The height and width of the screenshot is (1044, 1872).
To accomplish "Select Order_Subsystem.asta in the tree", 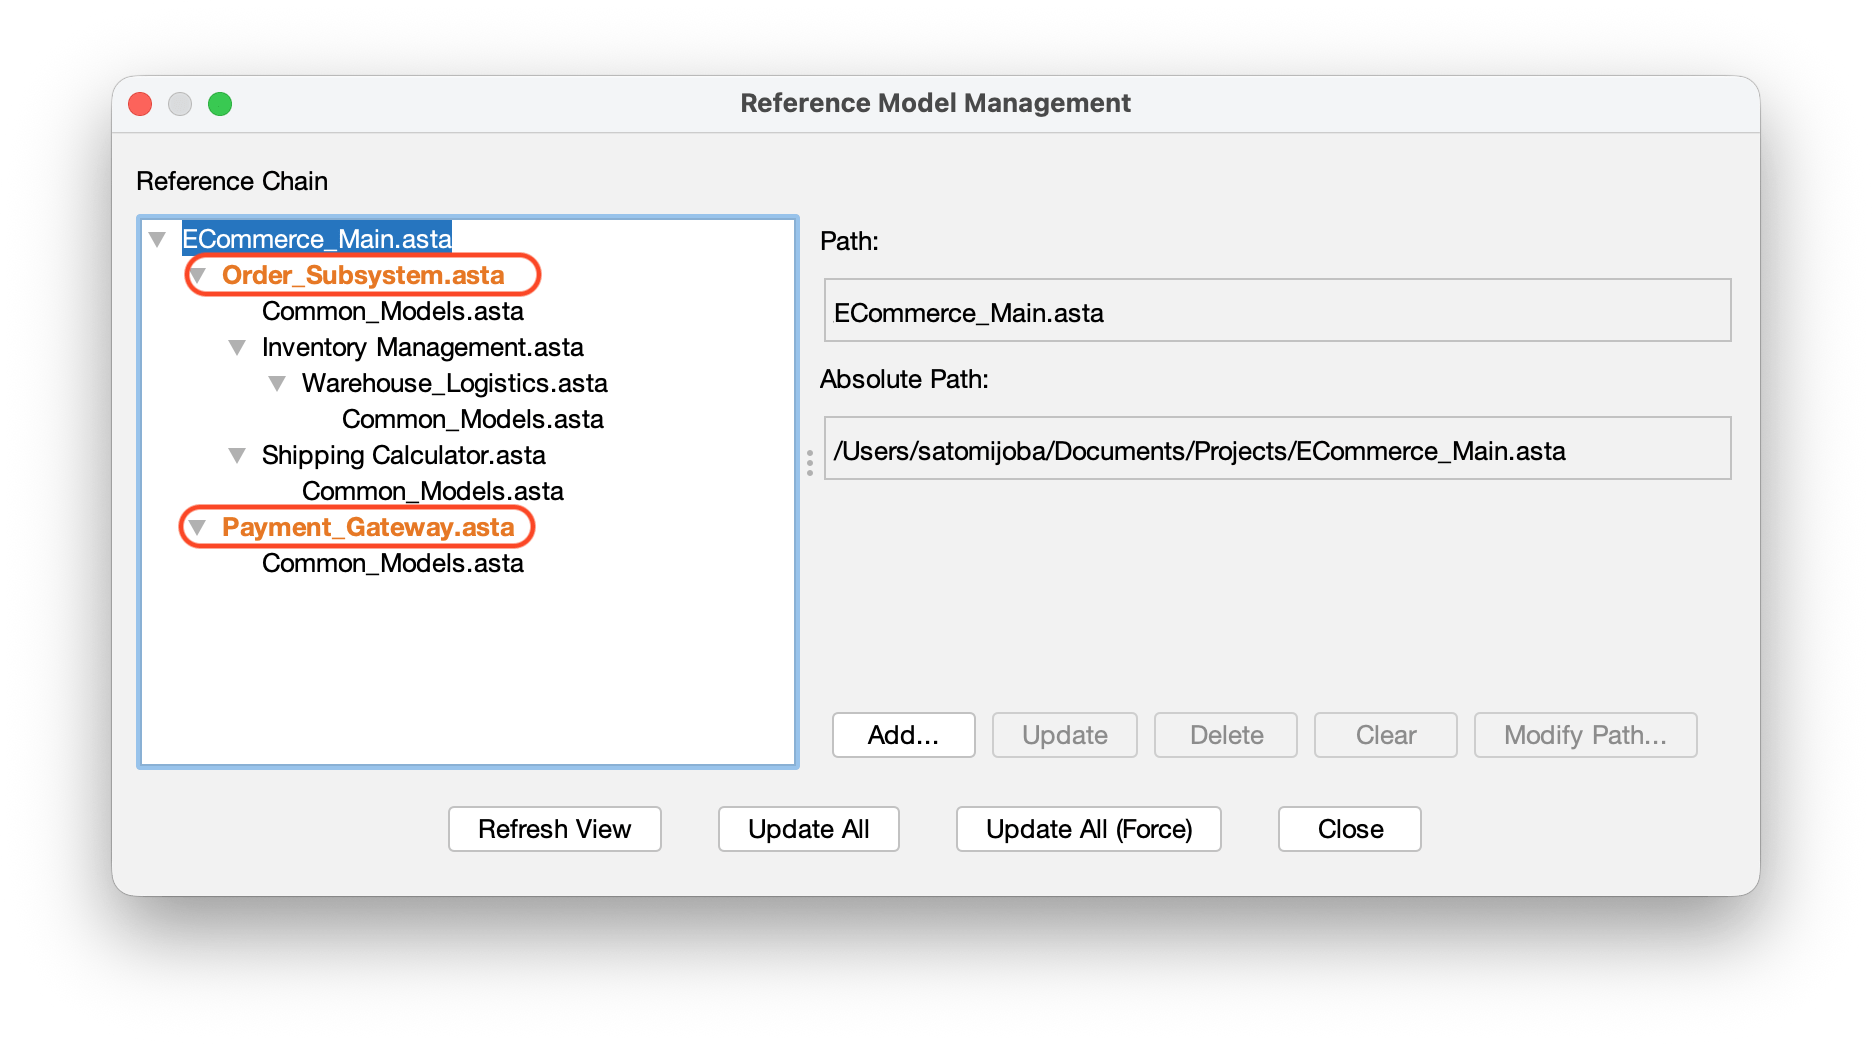I will (363, 275).
